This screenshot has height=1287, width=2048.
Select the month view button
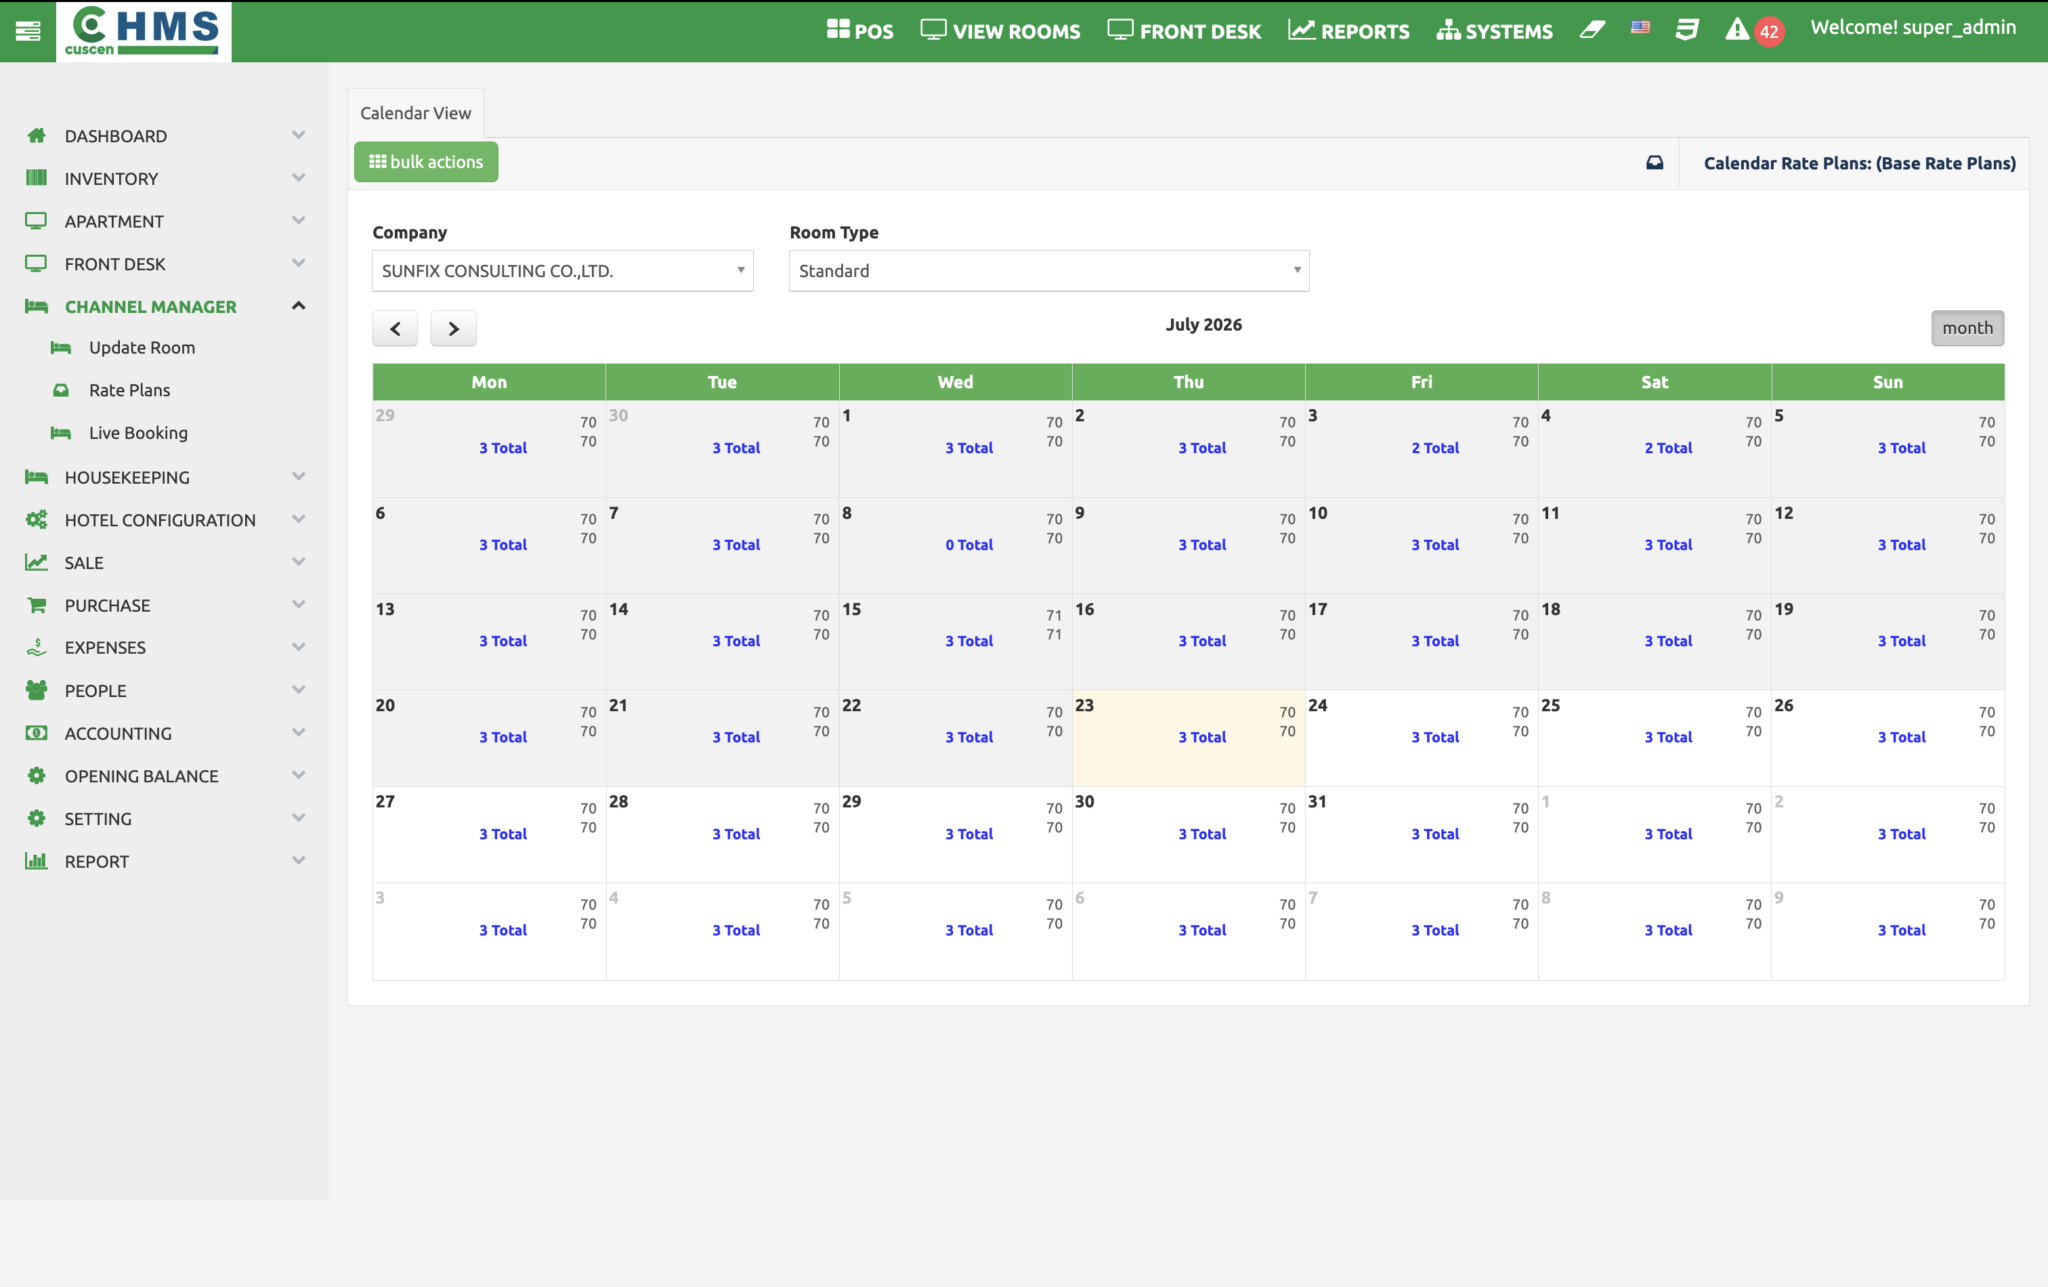tap(1967, 328)
